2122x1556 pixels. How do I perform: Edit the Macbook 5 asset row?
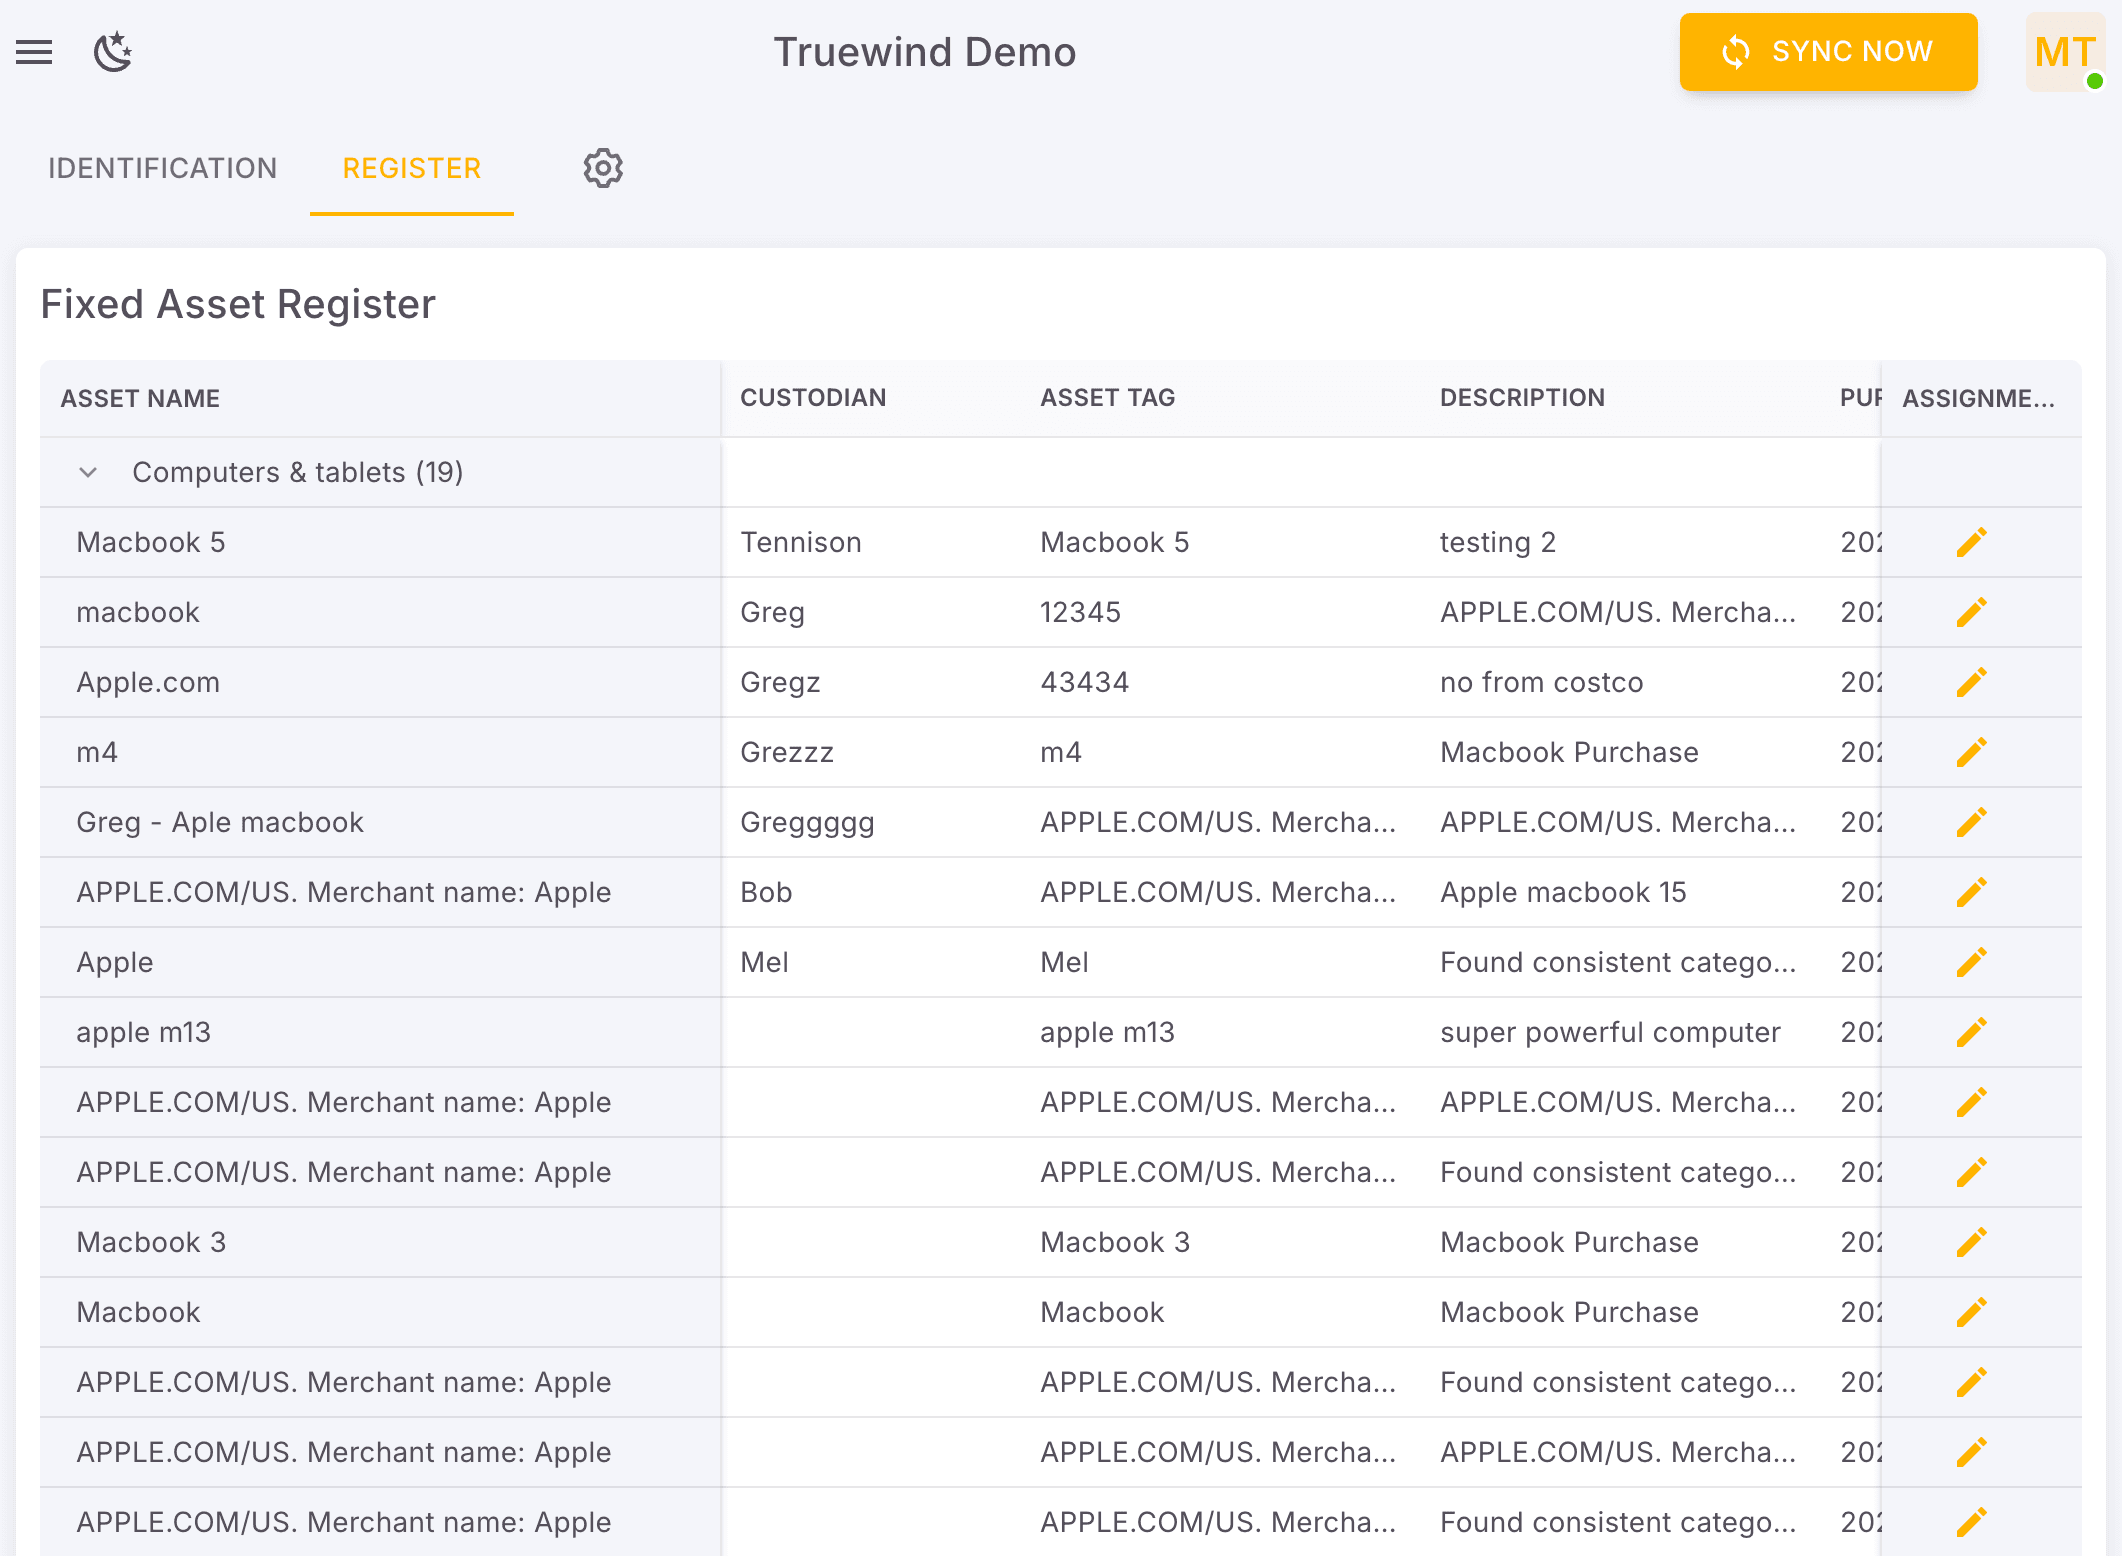tap(1969, 541)
